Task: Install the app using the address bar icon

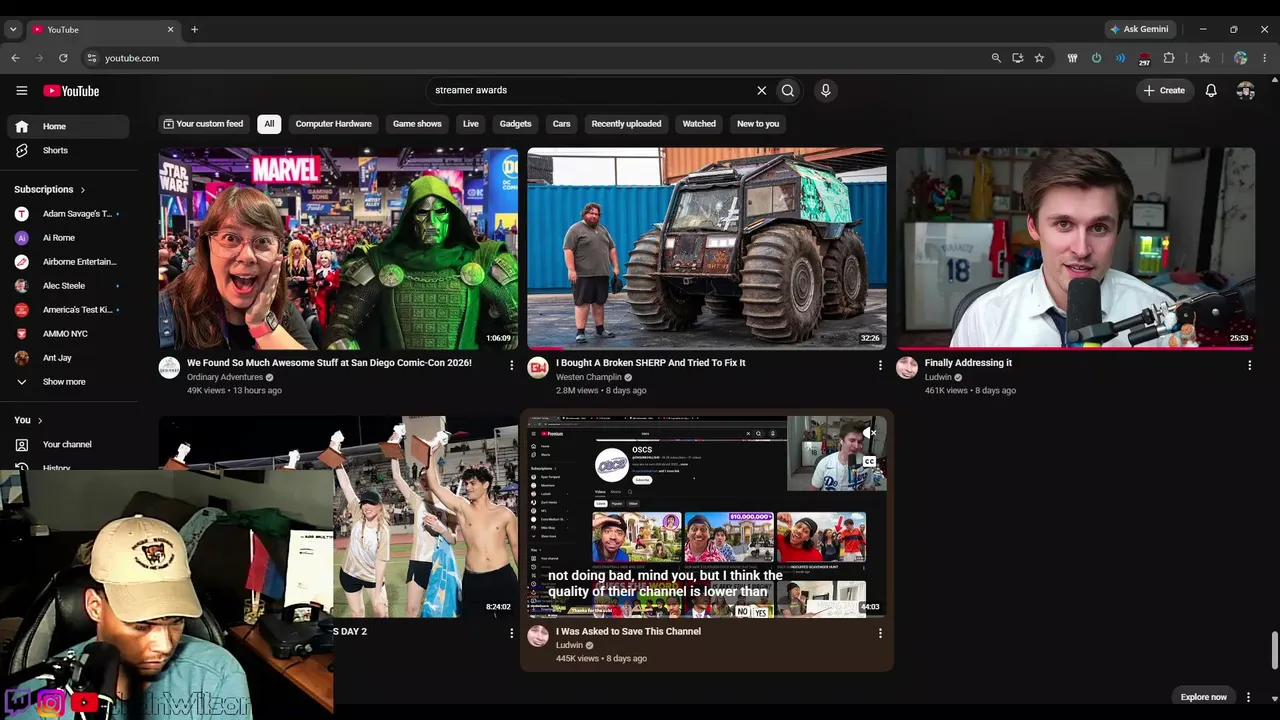Action: tap(1018, 58)
